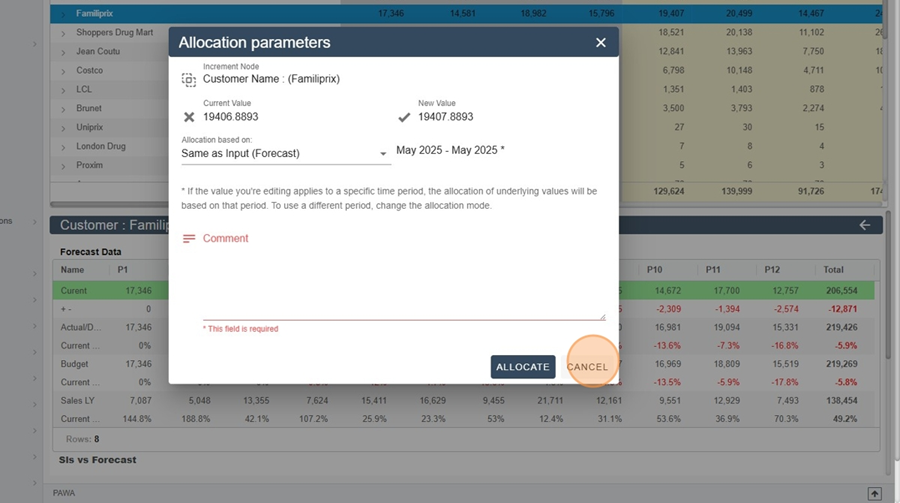Click the P12 column header

tap(772, 269)
